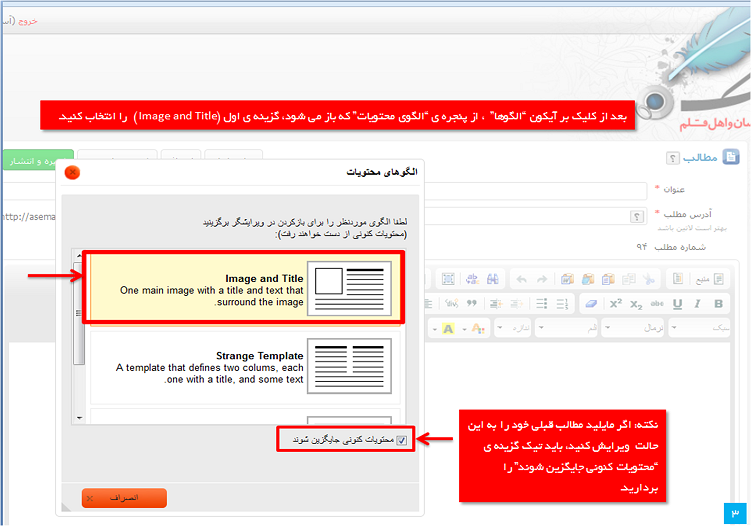Open the background color dropdown arrow

[x=435, y=329]
